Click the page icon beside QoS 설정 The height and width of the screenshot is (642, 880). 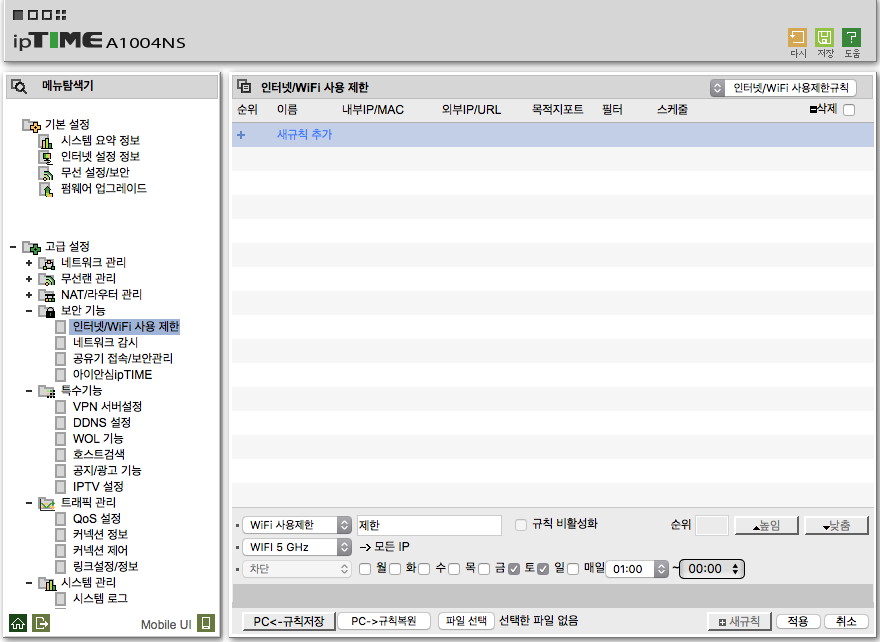(61, 519)
